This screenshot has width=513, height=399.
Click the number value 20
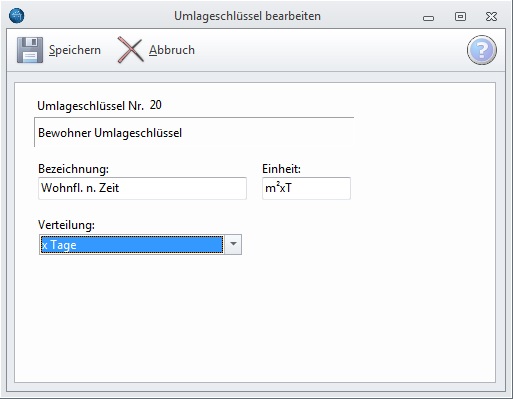pos(156,105)
